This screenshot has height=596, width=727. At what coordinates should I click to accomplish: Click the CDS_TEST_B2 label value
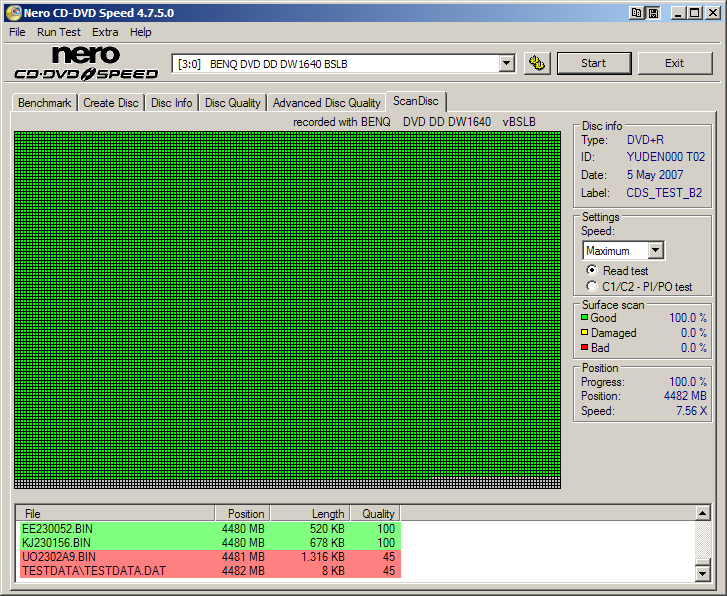pos(664,192)
